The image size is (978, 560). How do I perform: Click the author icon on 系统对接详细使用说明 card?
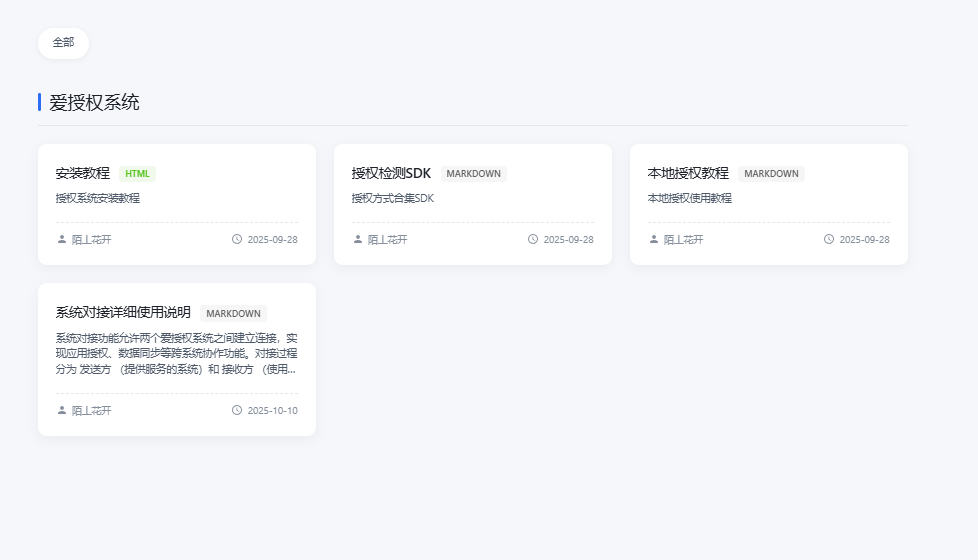click(x=62, y=410)
